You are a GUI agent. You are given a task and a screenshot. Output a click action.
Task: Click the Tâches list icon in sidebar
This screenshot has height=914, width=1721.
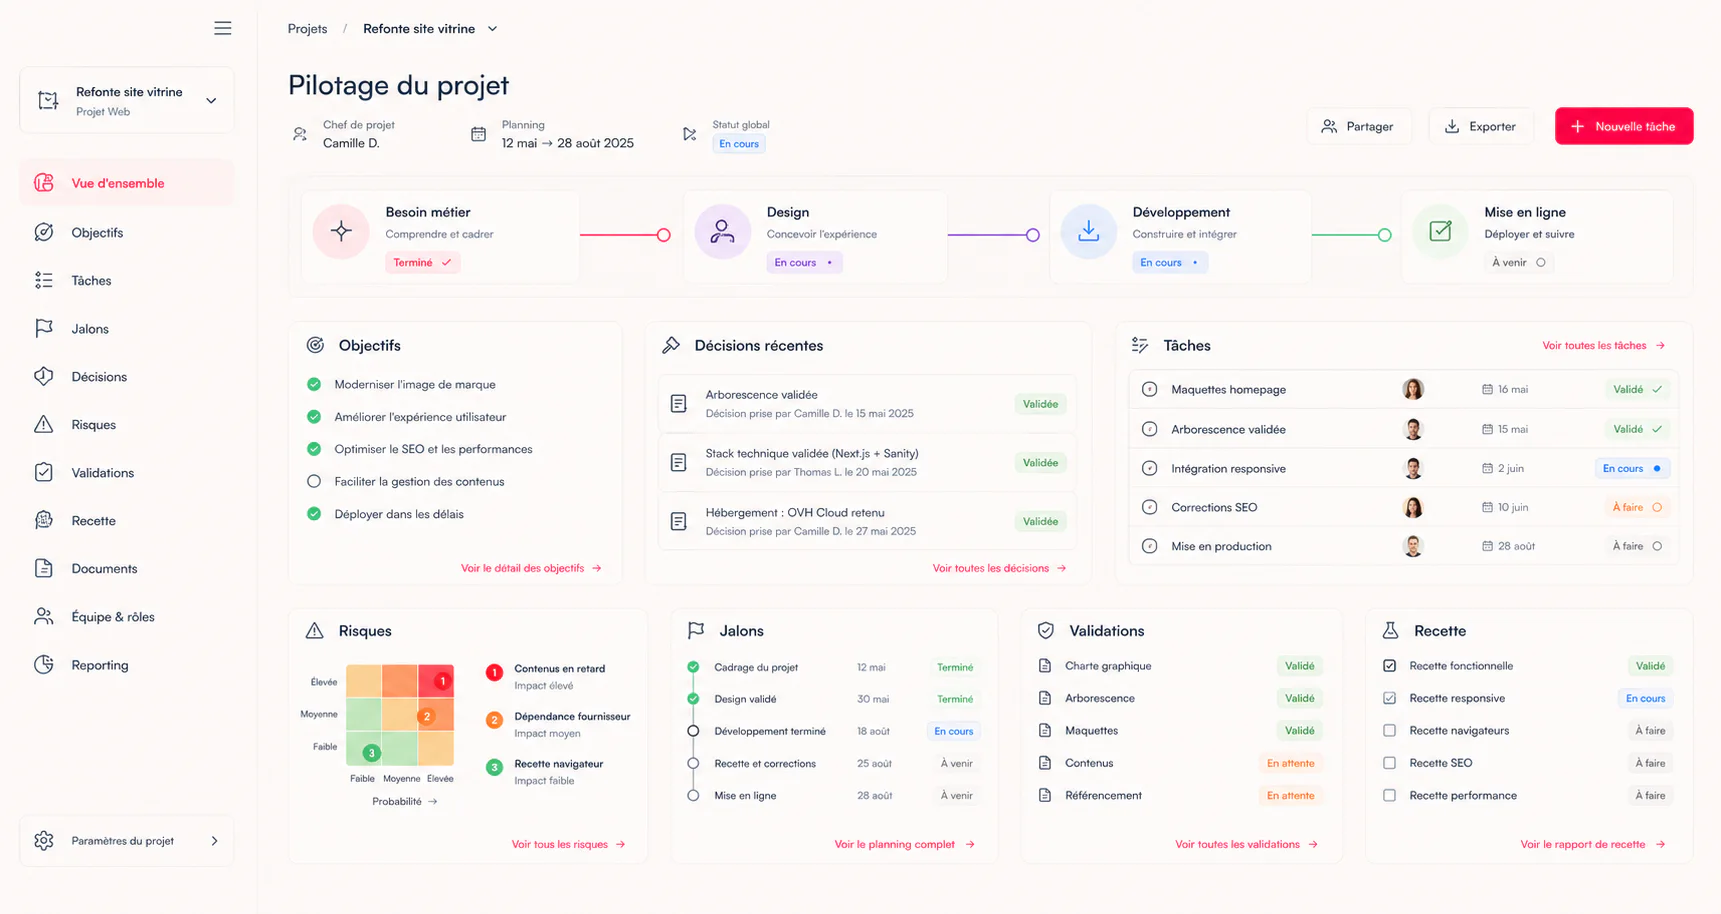tap(44, 280)
